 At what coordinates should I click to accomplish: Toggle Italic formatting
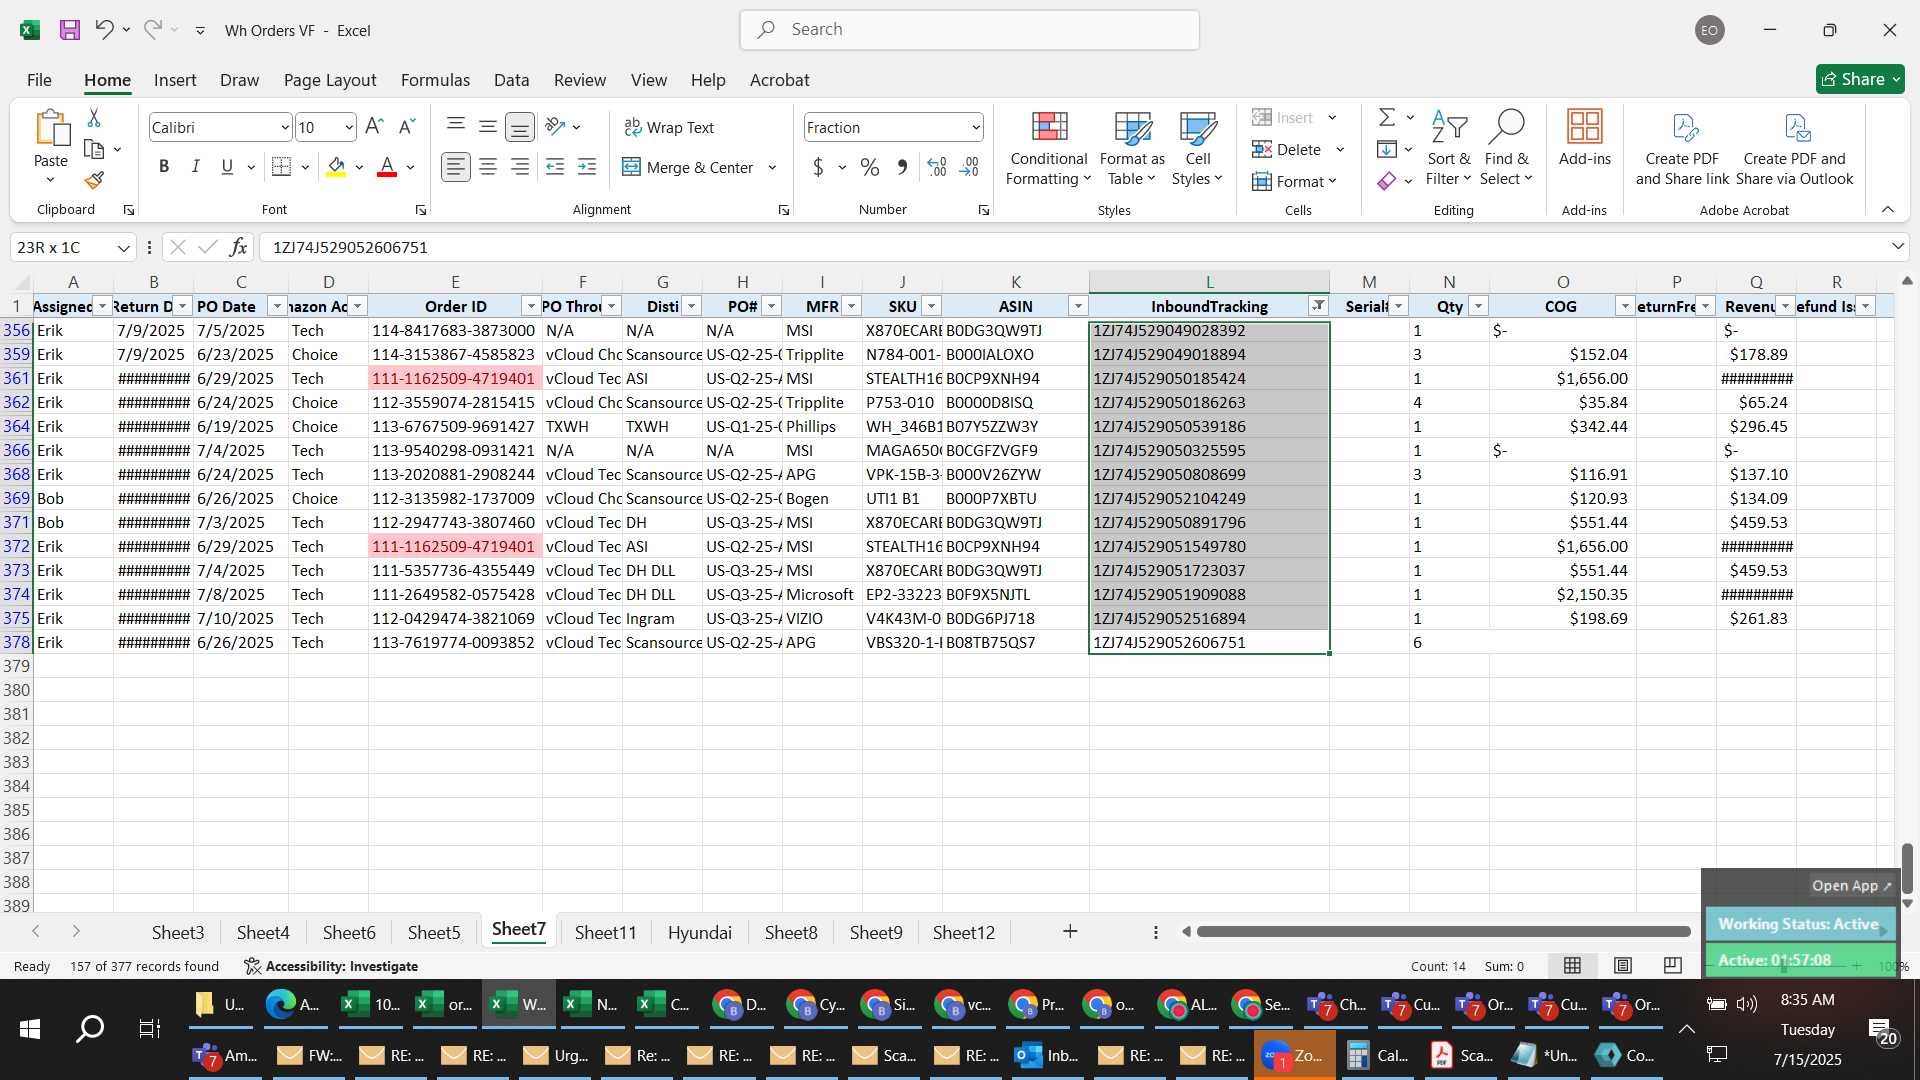click(x=196, y=167)
